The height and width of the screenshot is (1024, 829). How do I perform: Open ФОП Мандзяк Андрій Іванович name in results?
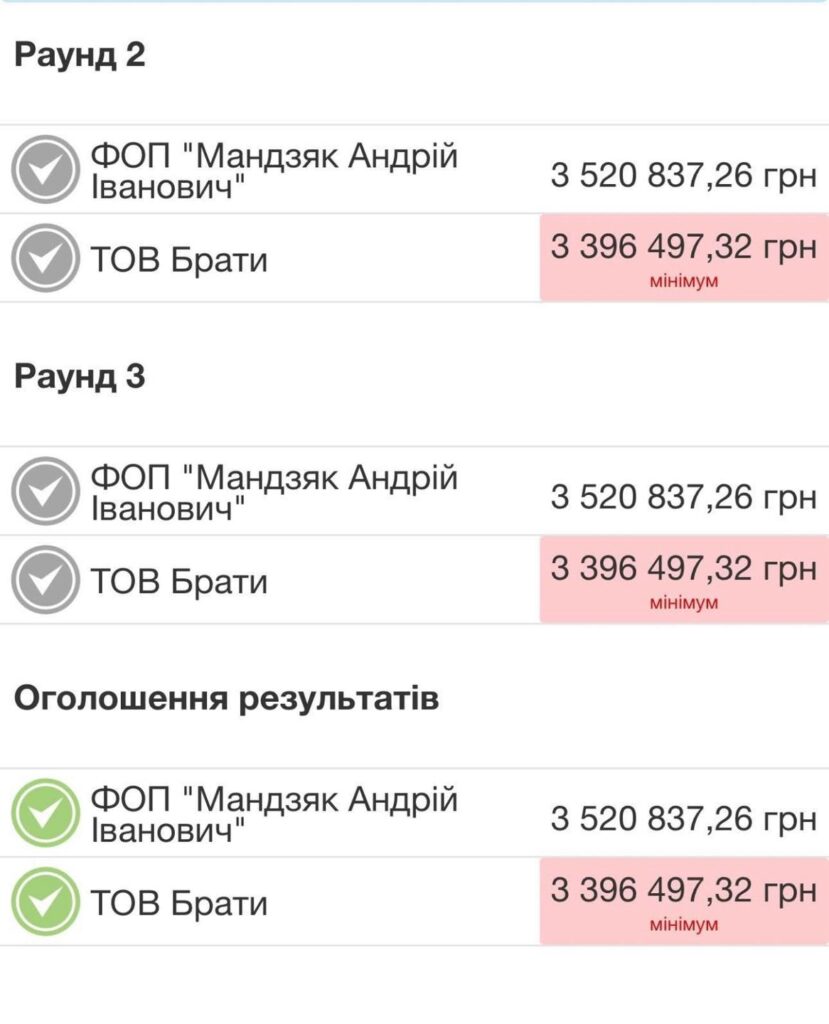pos(274,814)
